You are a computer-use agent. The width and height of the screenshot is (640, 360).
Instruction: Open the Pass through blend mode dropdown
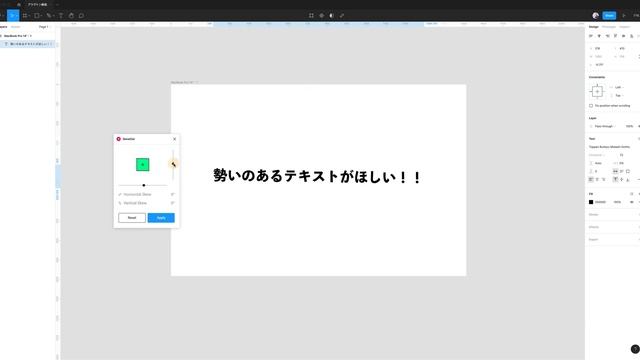(x=605, y=127)
